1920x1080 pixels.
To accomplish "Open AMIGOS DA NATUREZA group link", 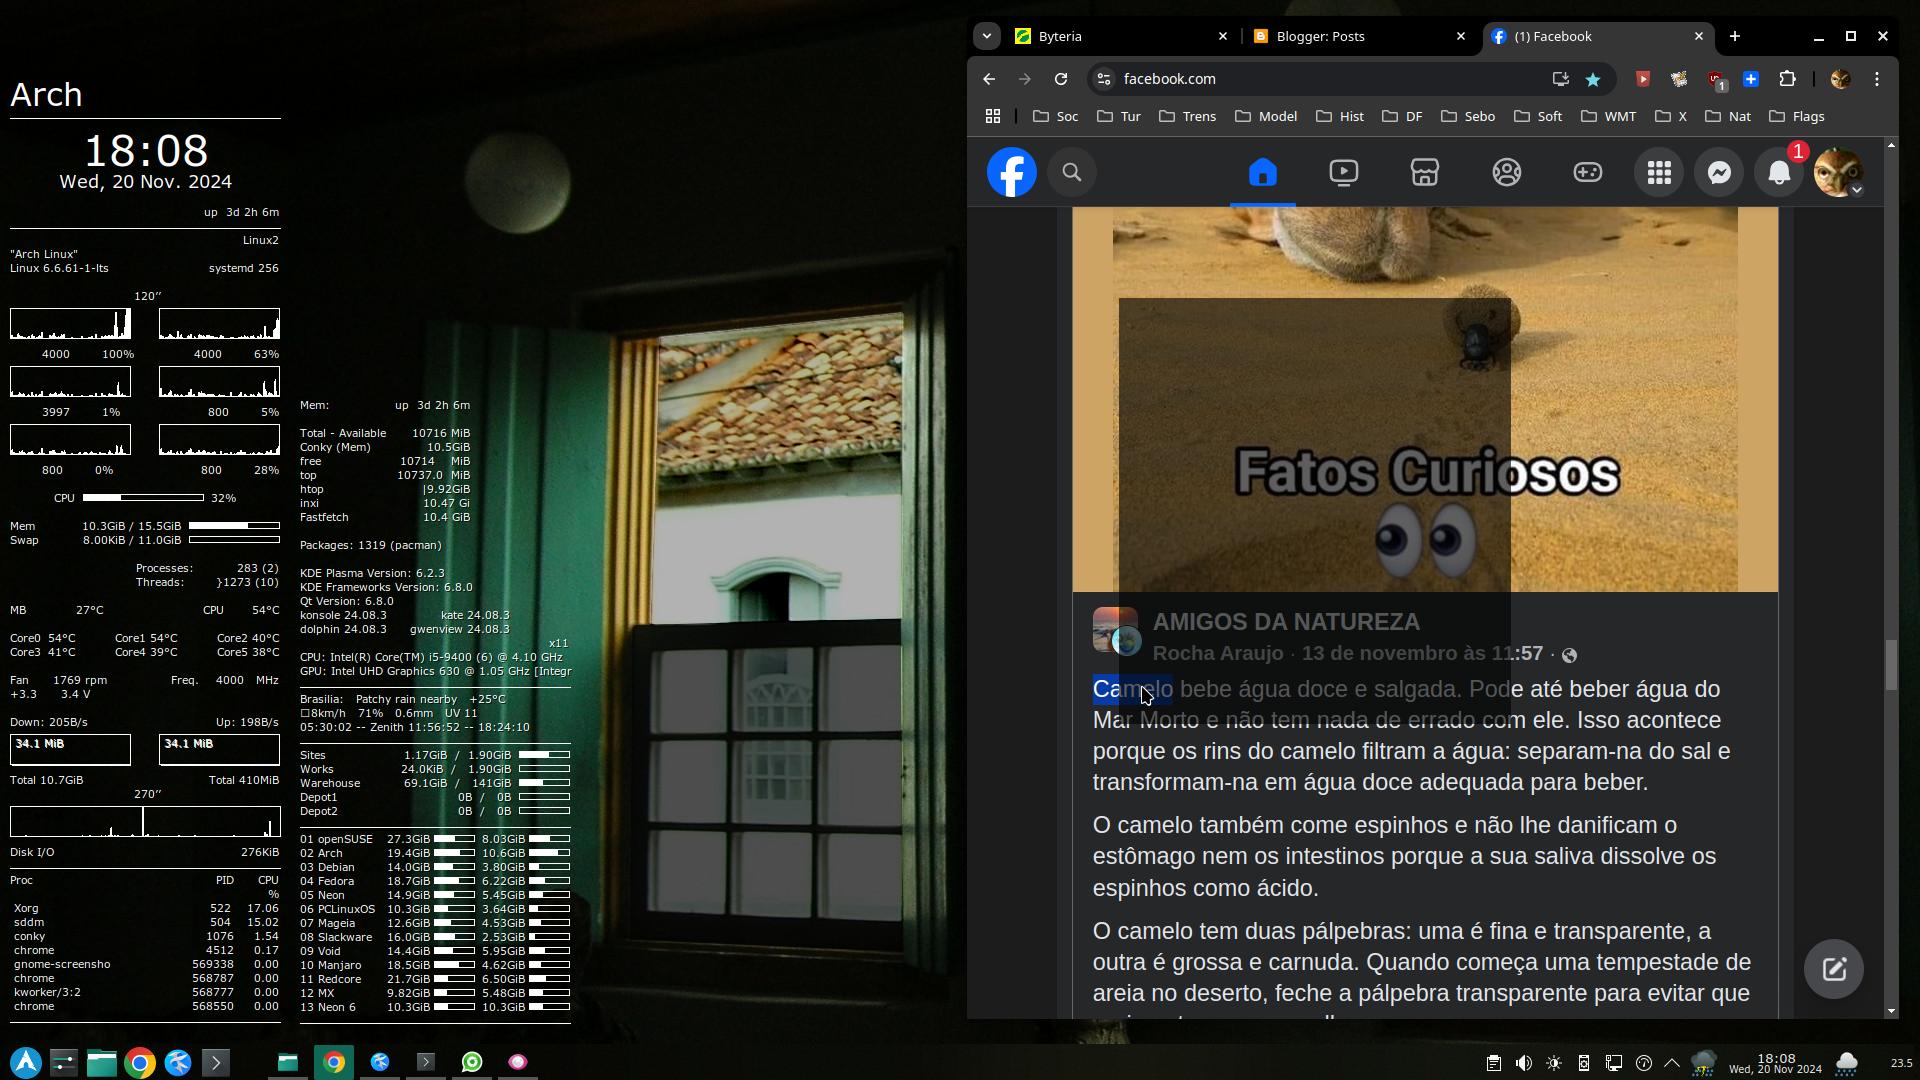I will pos(1286,622).
